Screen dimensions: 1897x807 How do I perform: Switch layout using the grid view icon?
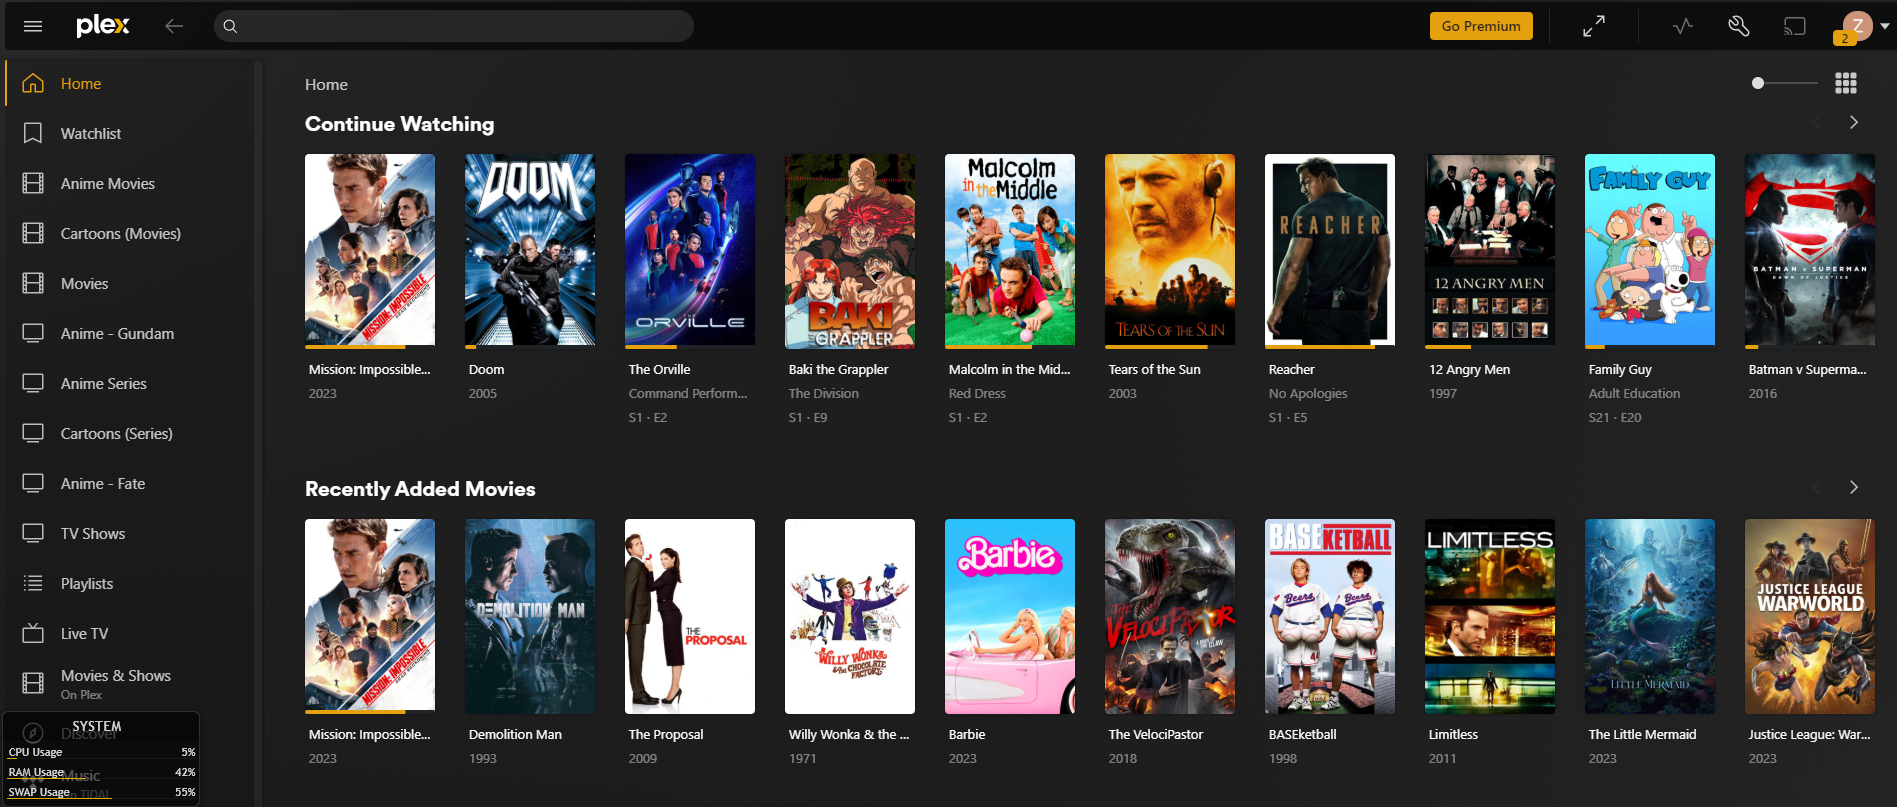click(x=1846, y=83)
